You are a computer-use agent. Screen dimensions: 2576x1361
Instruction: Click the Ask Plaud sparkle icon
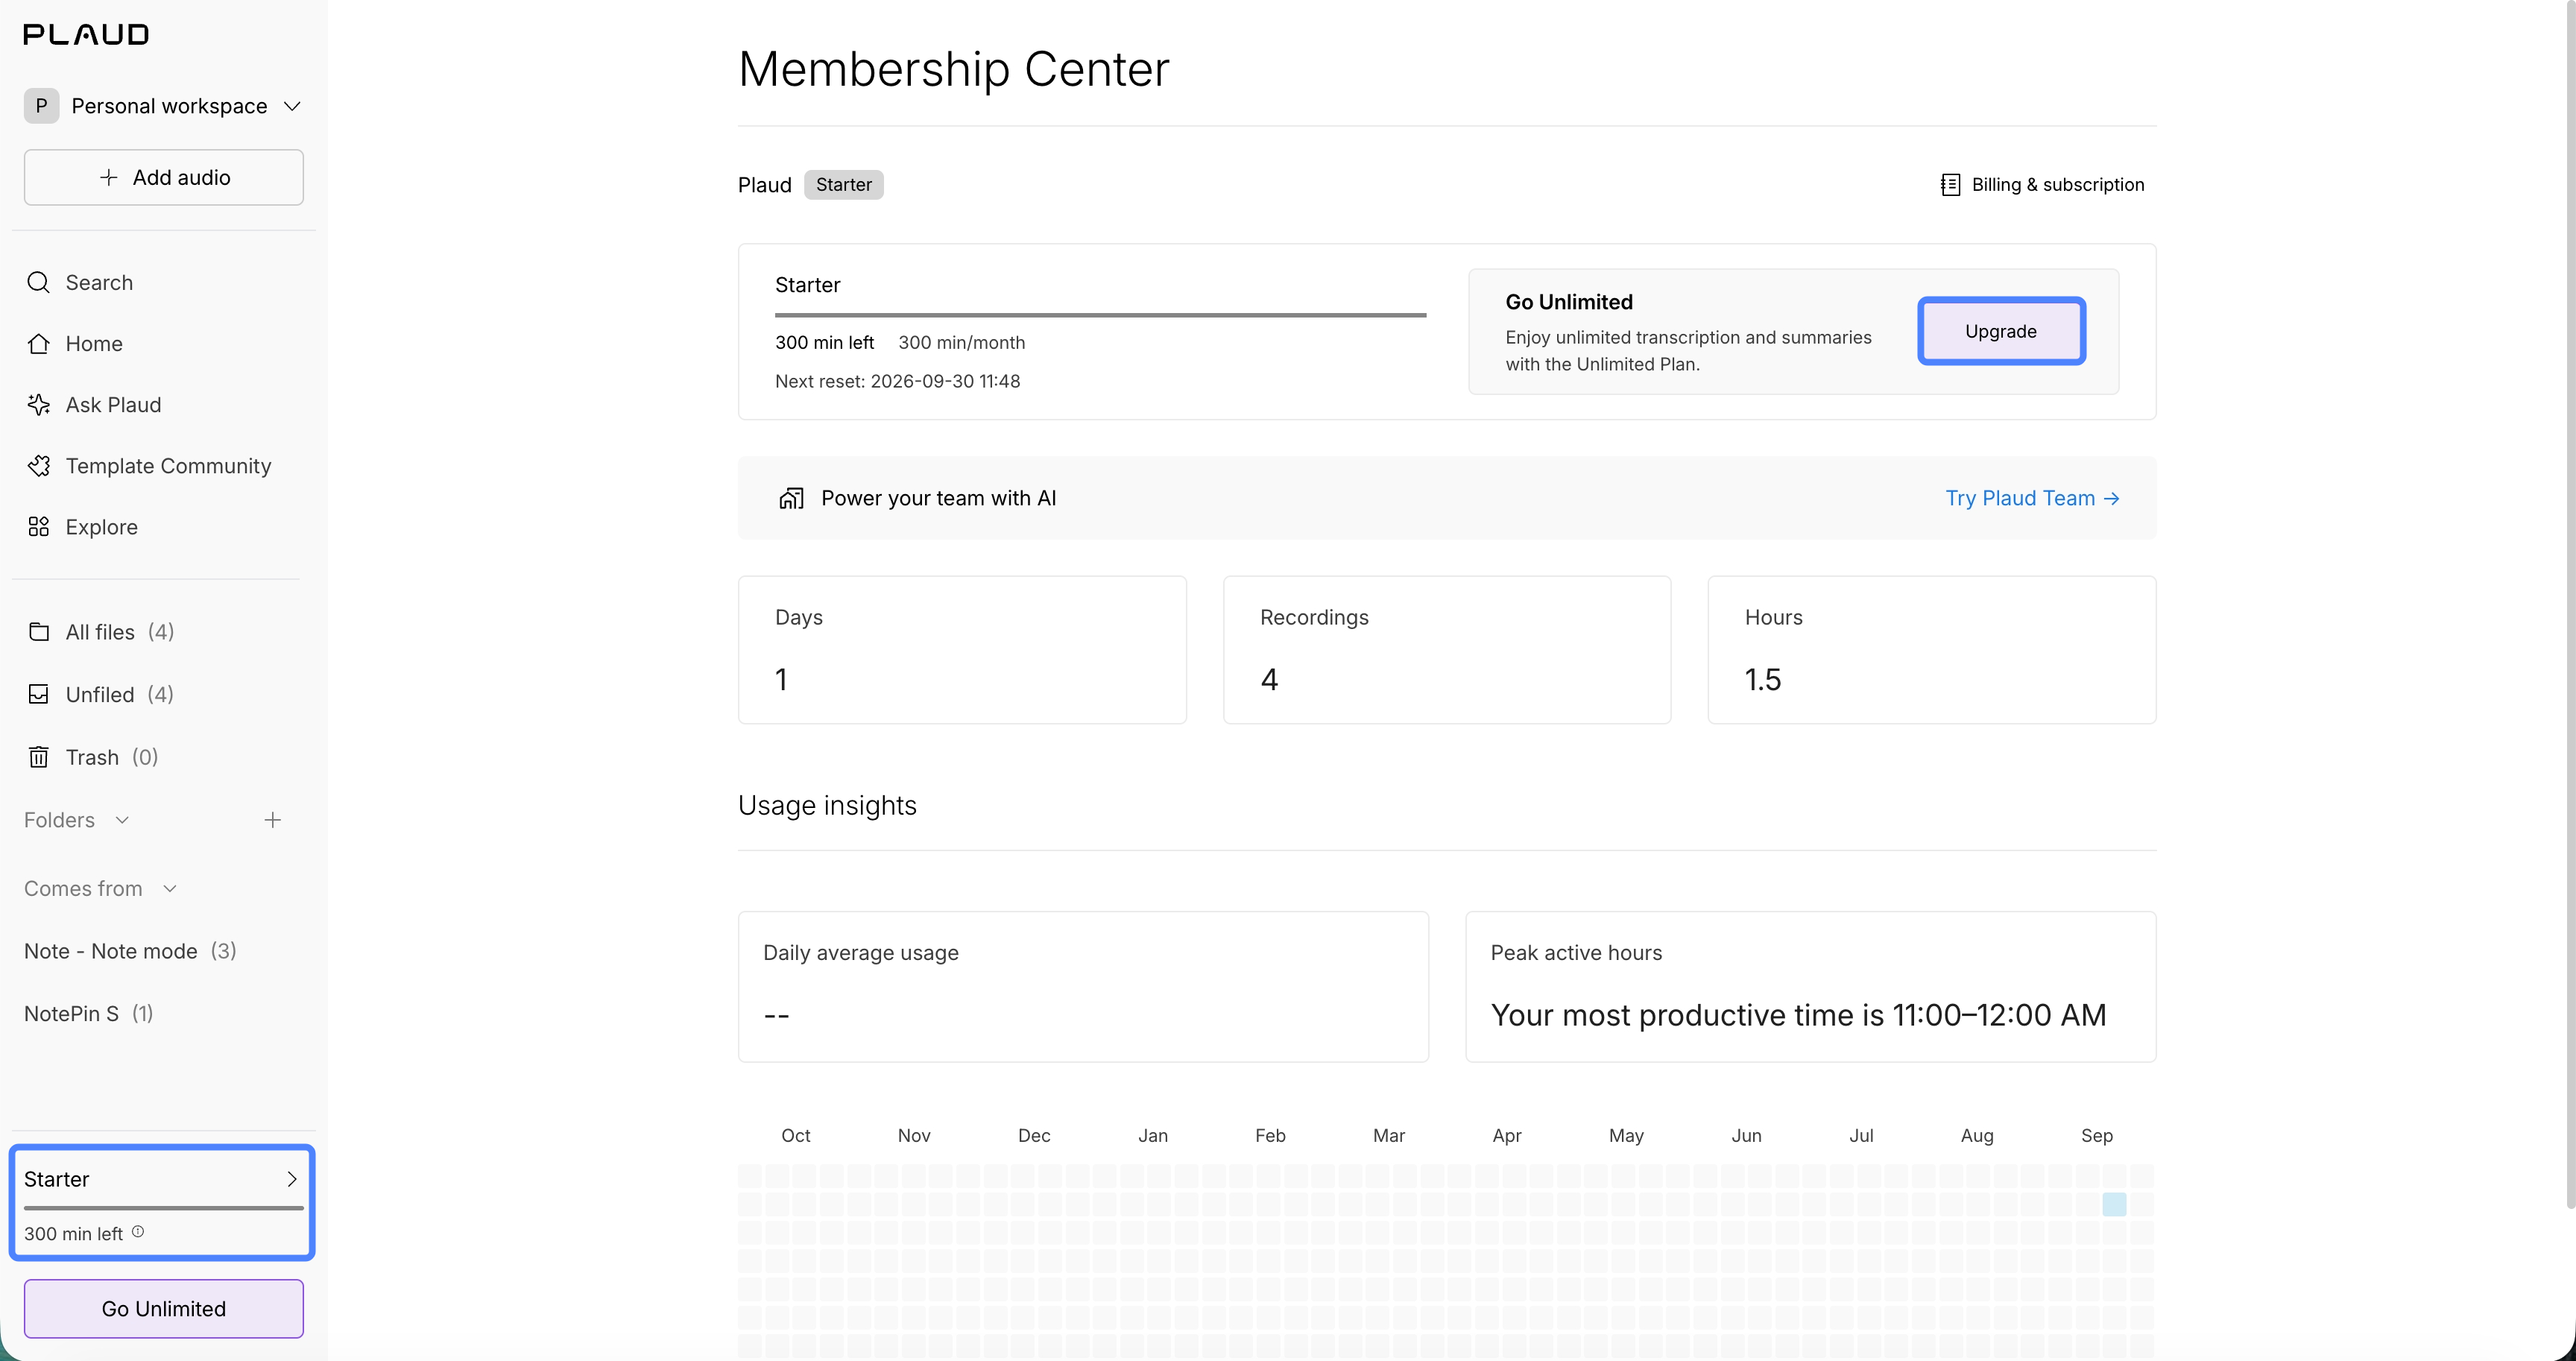[38, 405]
